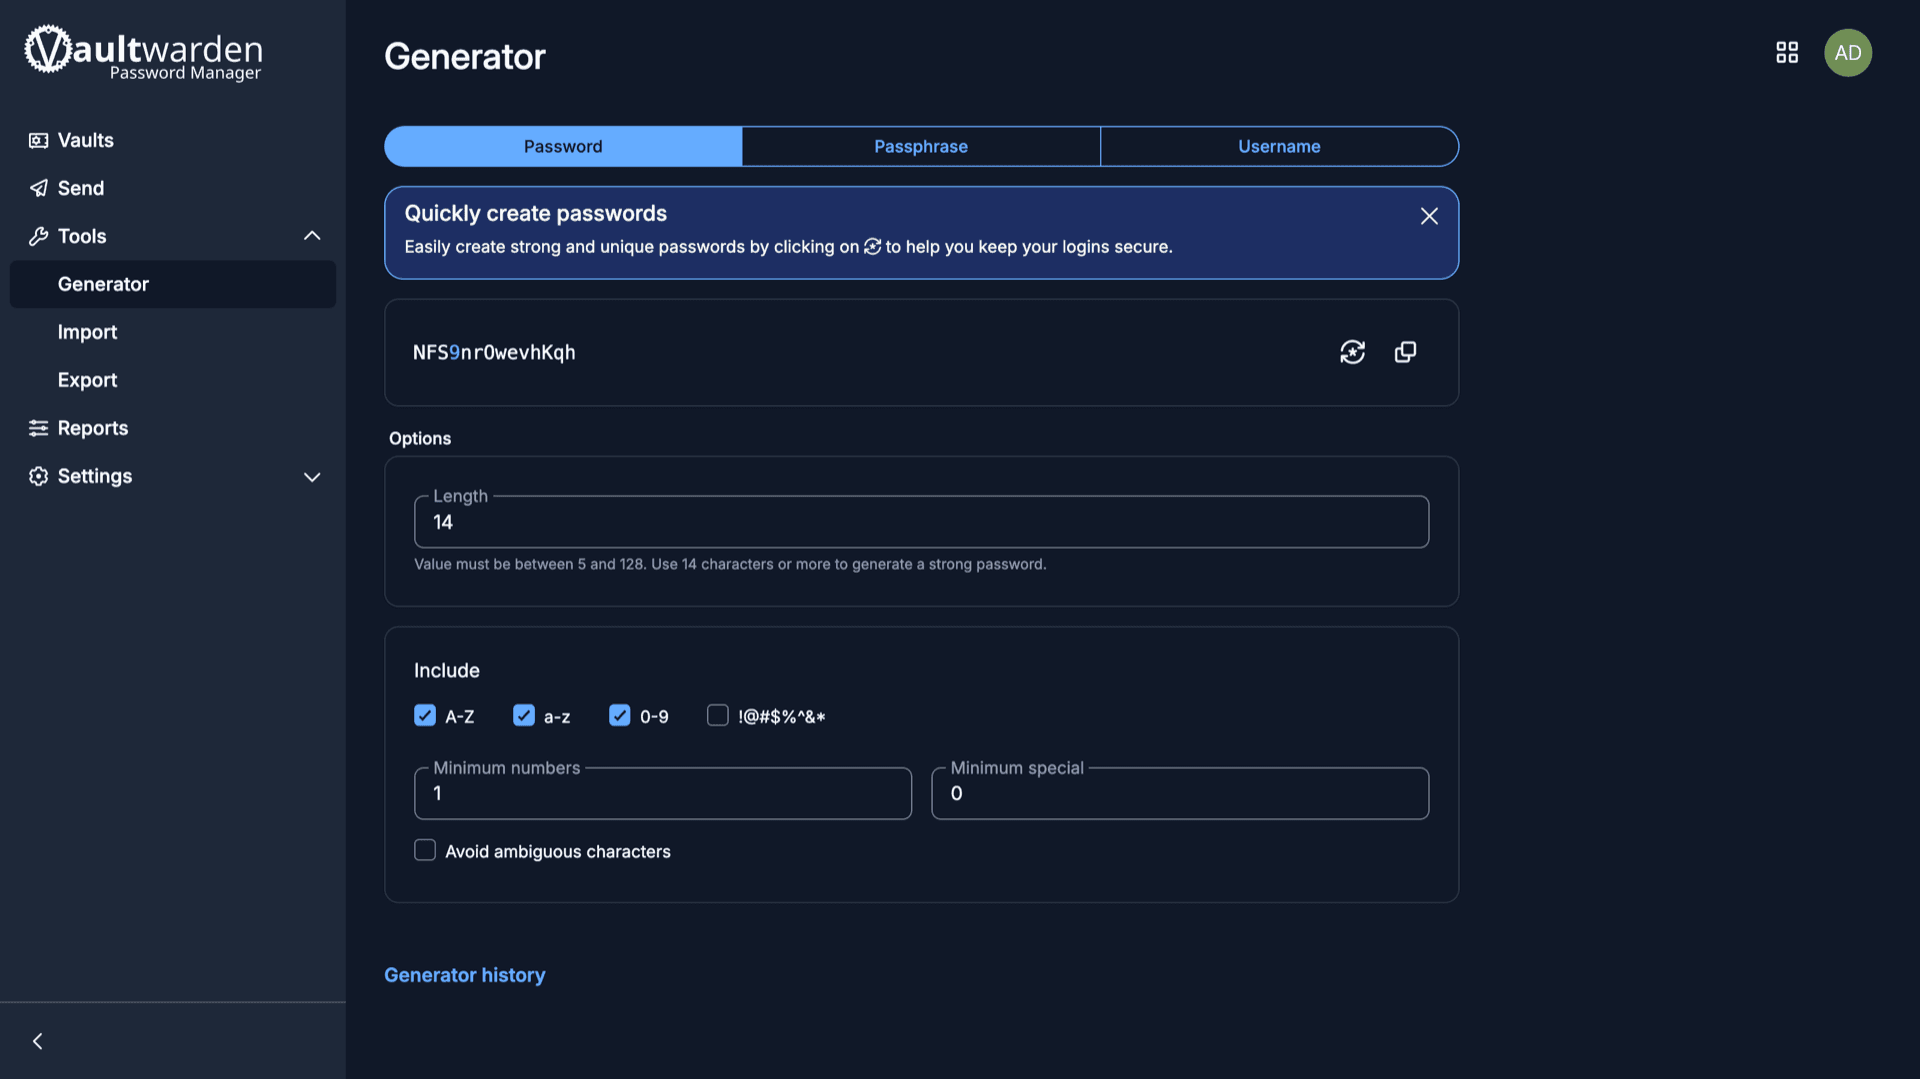Switch to the Username tab
The width and height of the screenshot is (1920, 1079).
(x=1279, y=146)
